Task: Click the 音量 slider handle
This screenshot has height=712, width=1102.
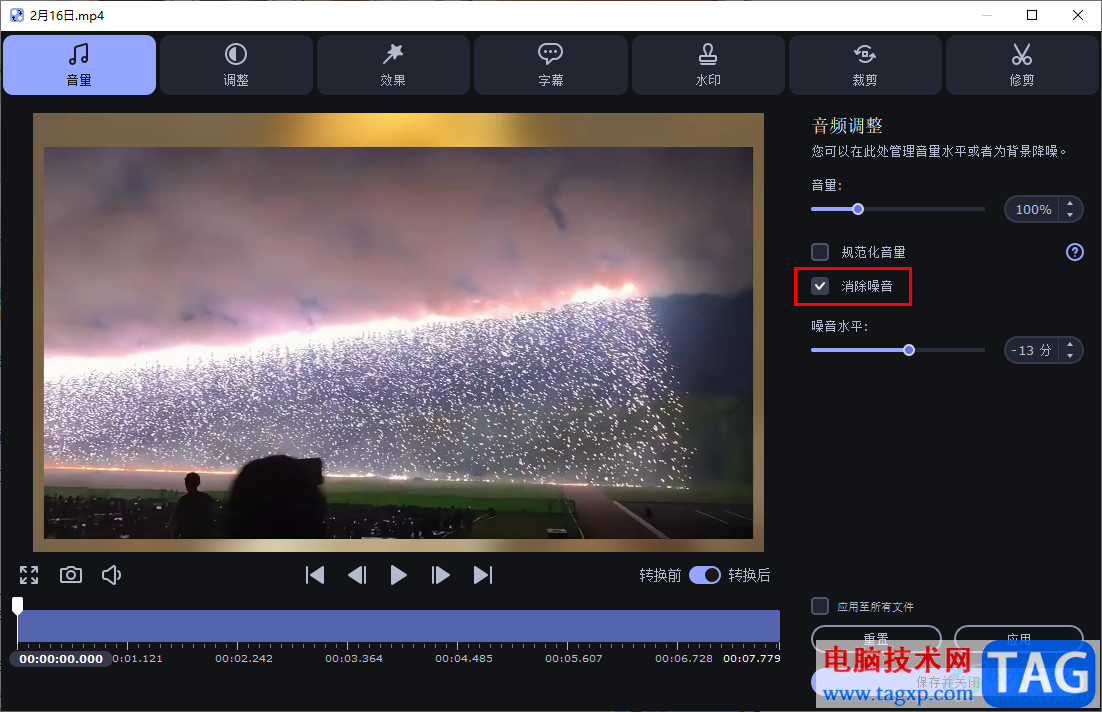Action: pyautogui.click(x=857, y=209)
